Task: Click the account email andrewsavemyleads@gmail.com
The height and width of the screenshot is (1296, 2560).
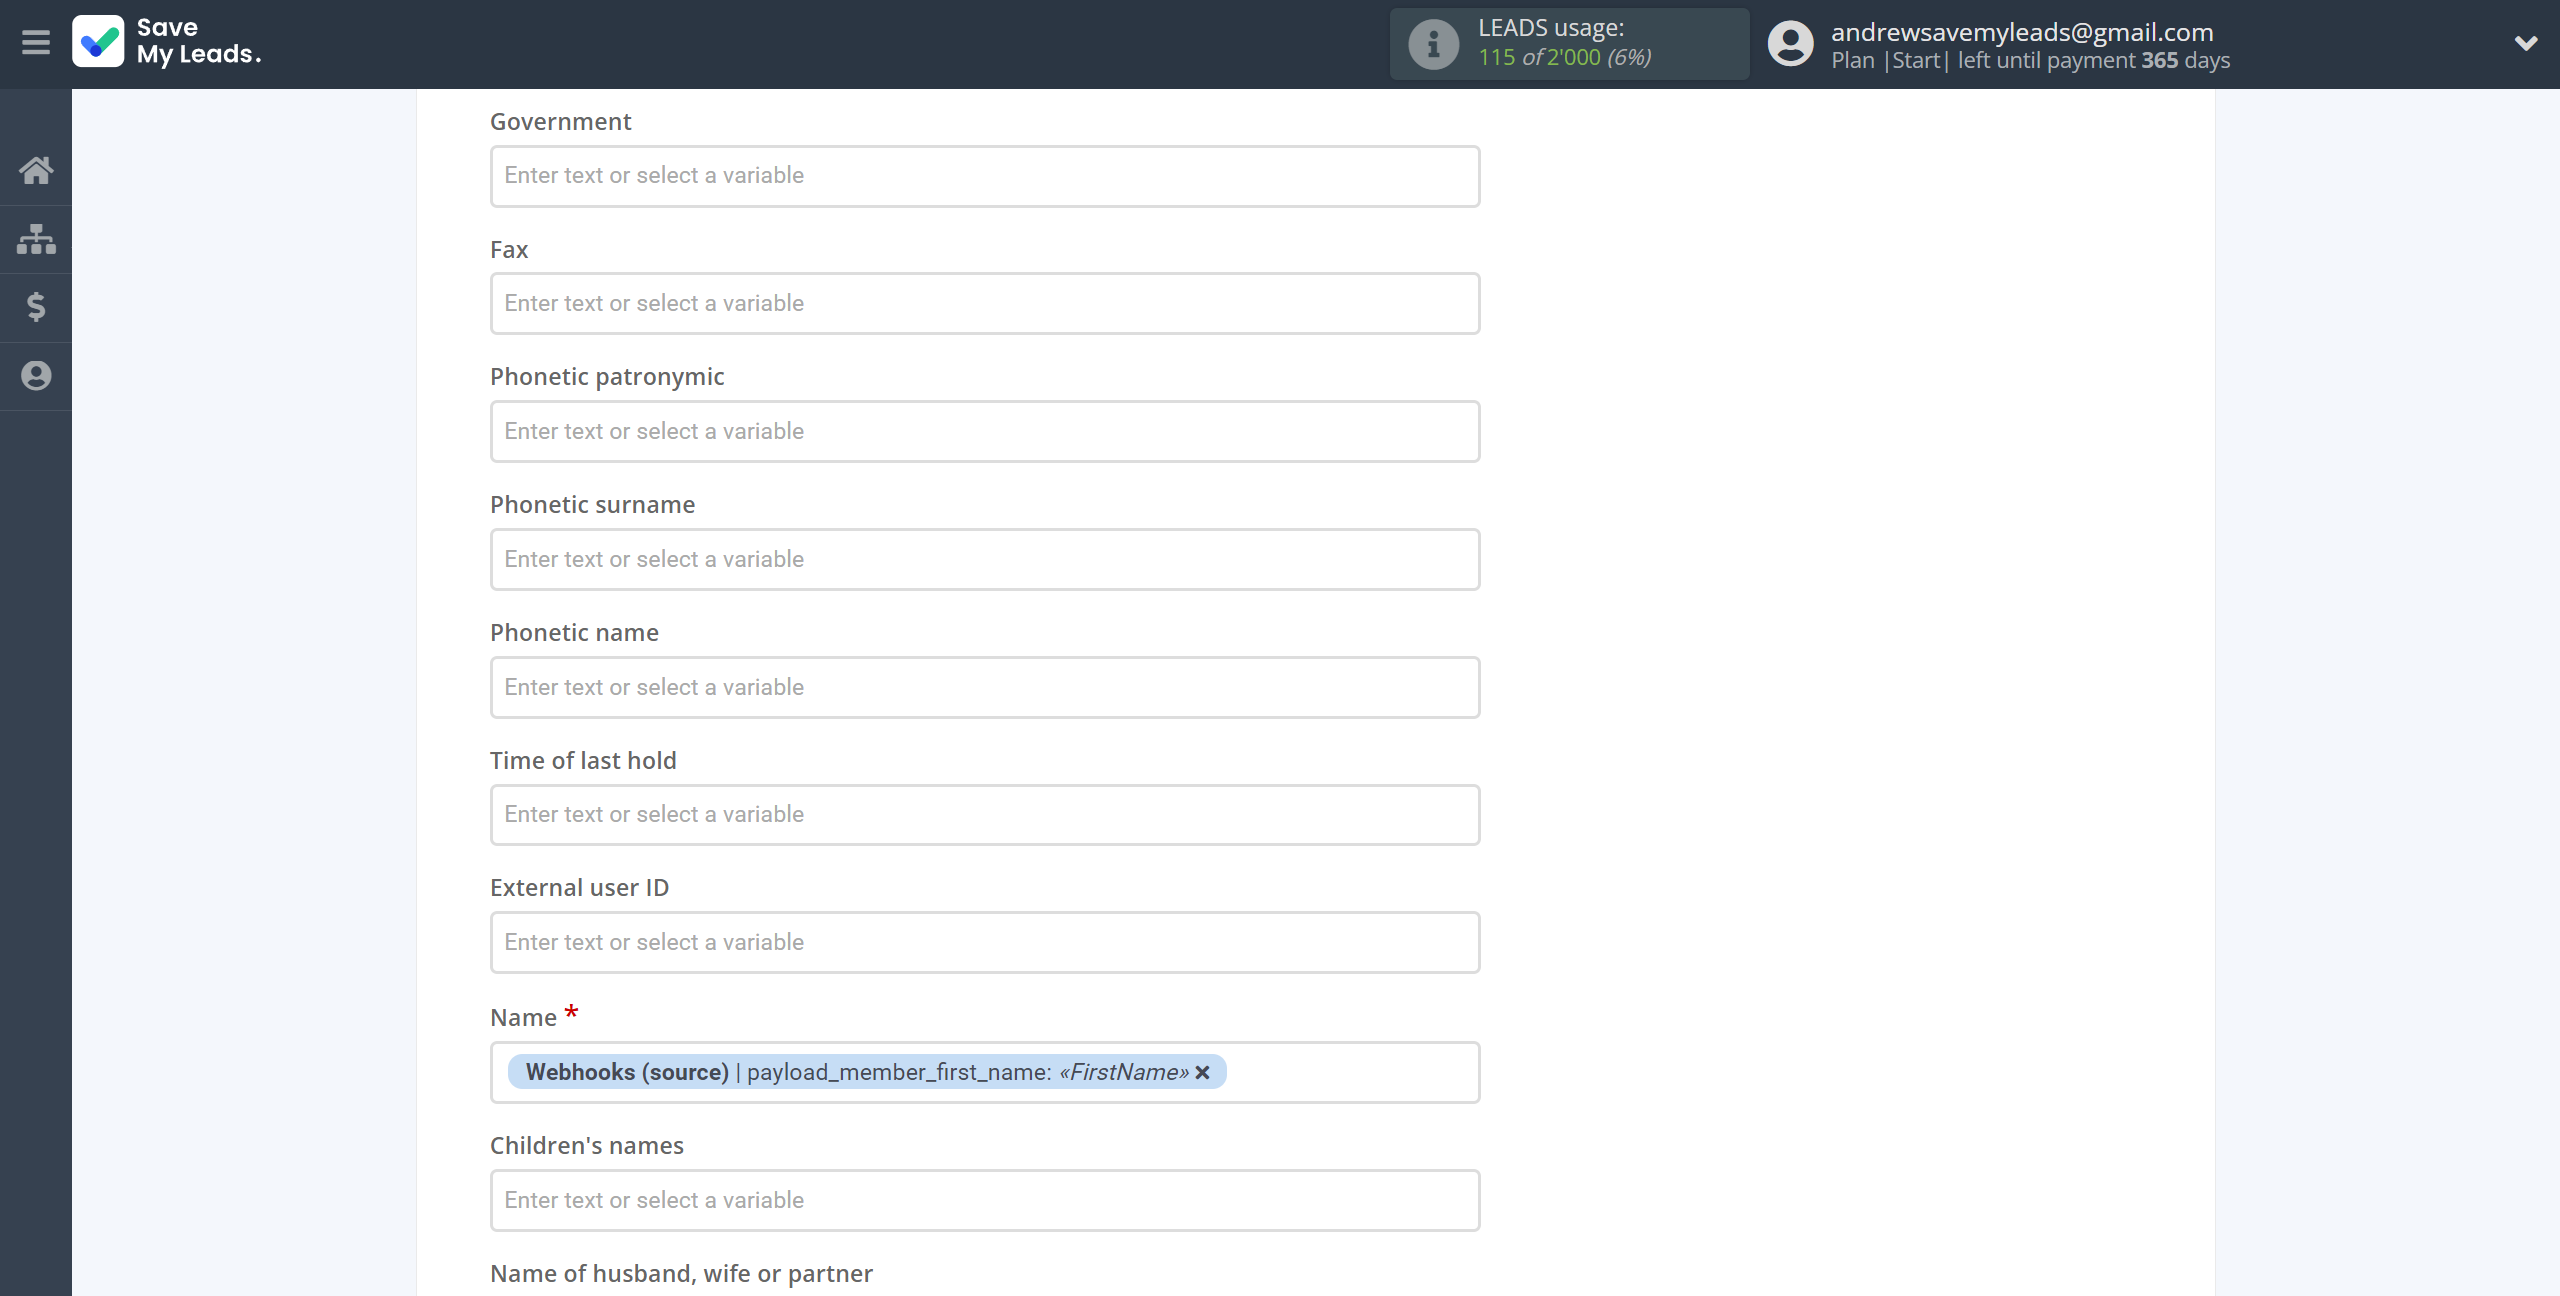Action: 2022,32
